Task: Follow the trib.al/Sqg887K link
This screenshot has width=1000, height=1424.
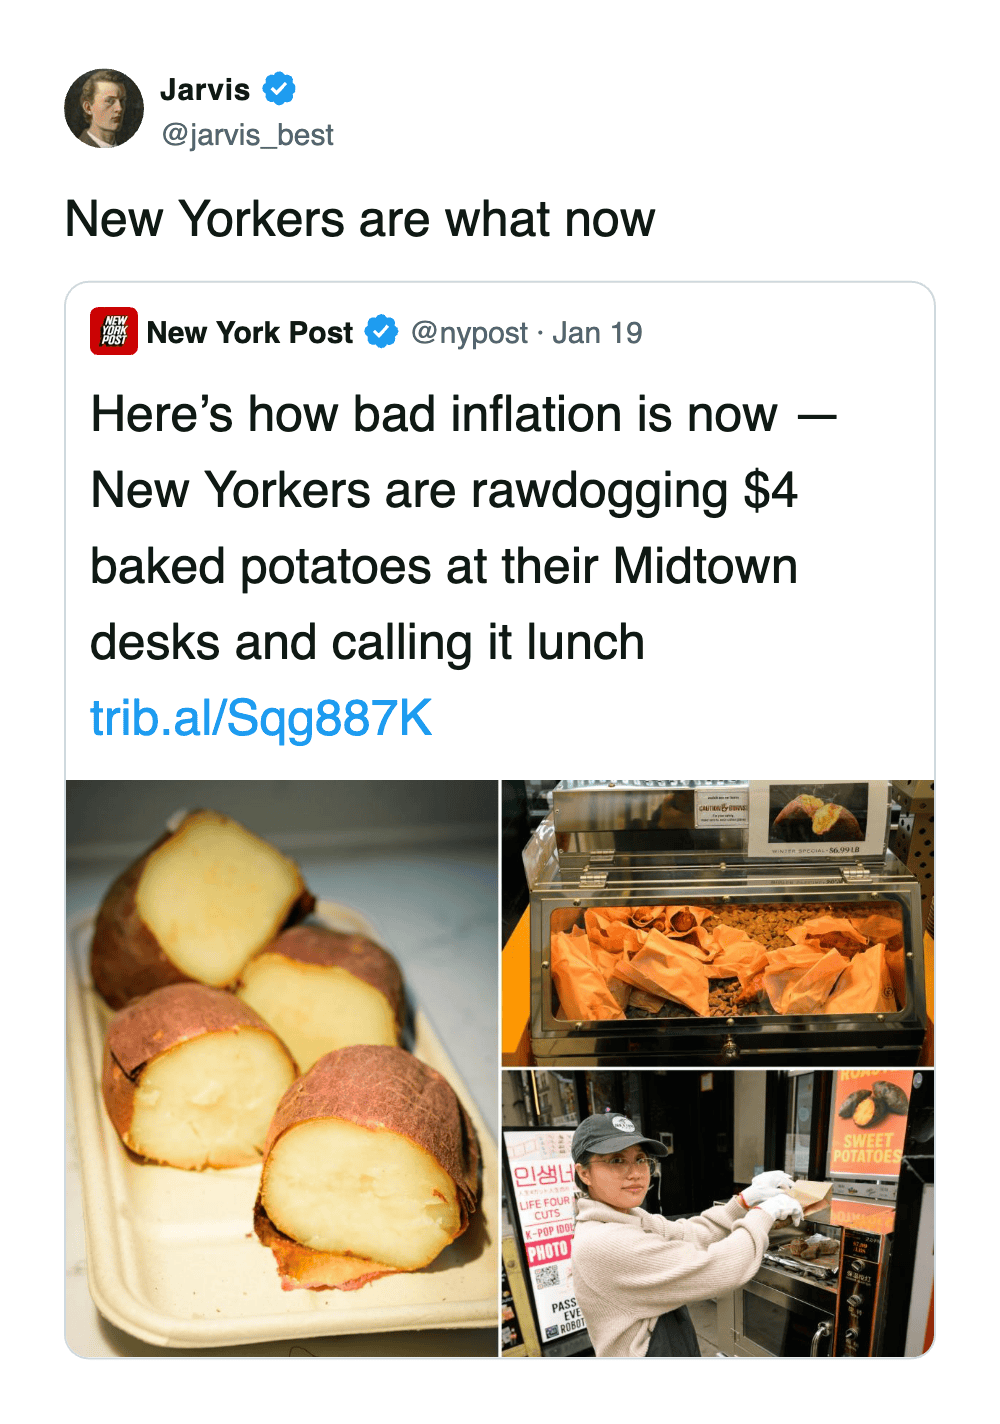Action: [261, 718]
